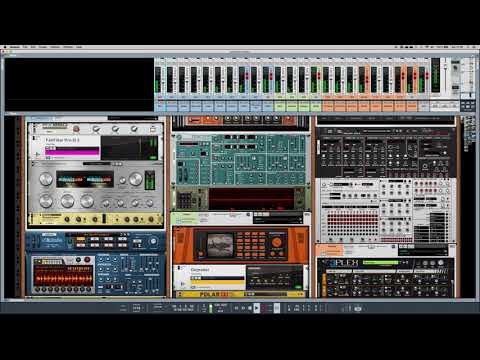Click the play triangle on Familiar World 2 device
The image size is (480, 360).
coord(37,154)
